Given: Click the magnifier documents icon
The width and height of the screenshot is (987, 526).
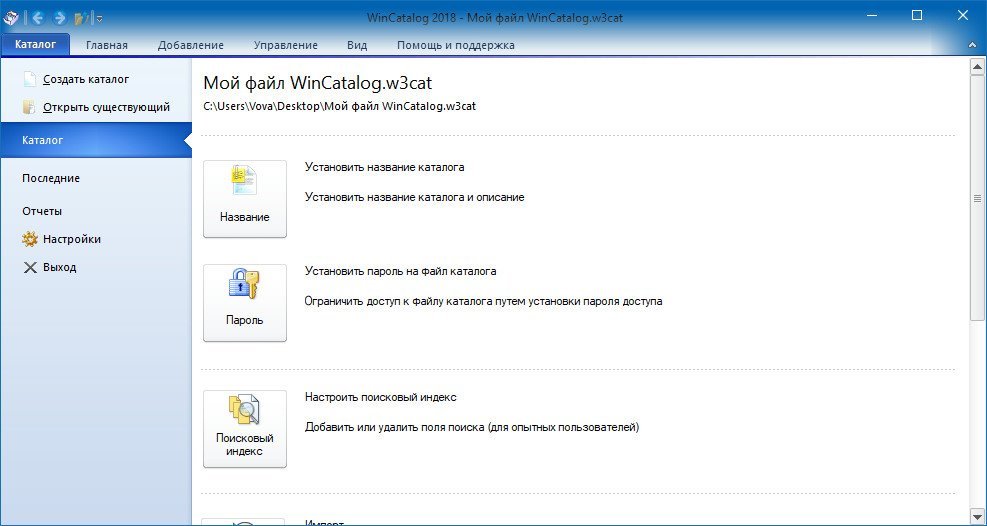Looking at the screenshot, I should [244, 409].
